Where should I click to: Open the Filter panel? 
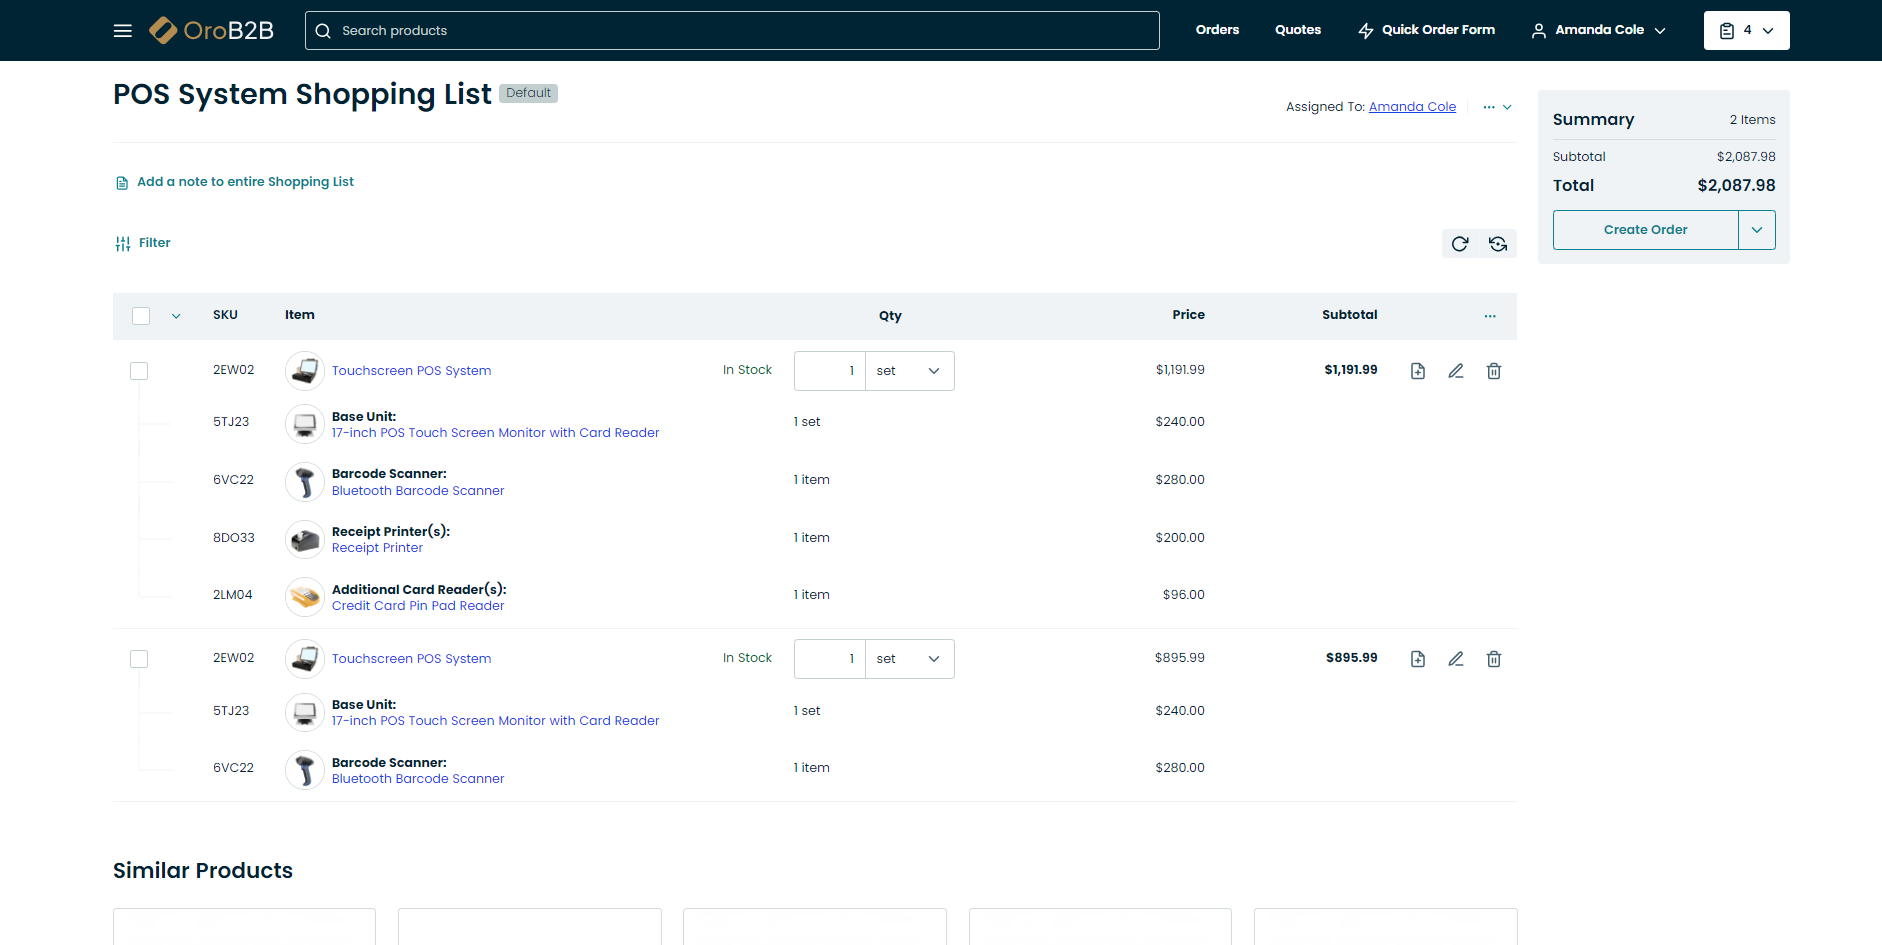pos(143,243)
